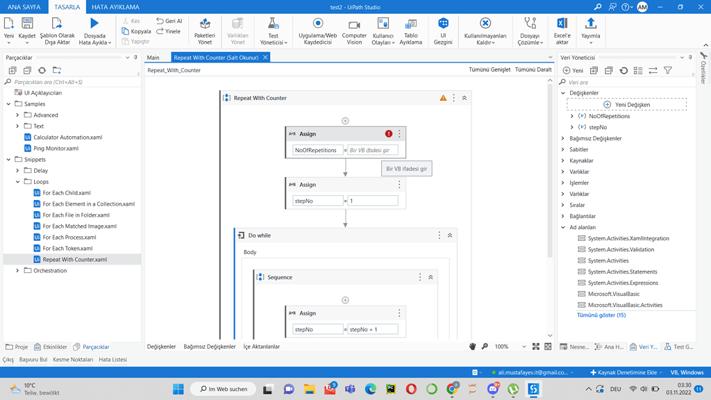Click Geri Al undo button

(169, 21)
